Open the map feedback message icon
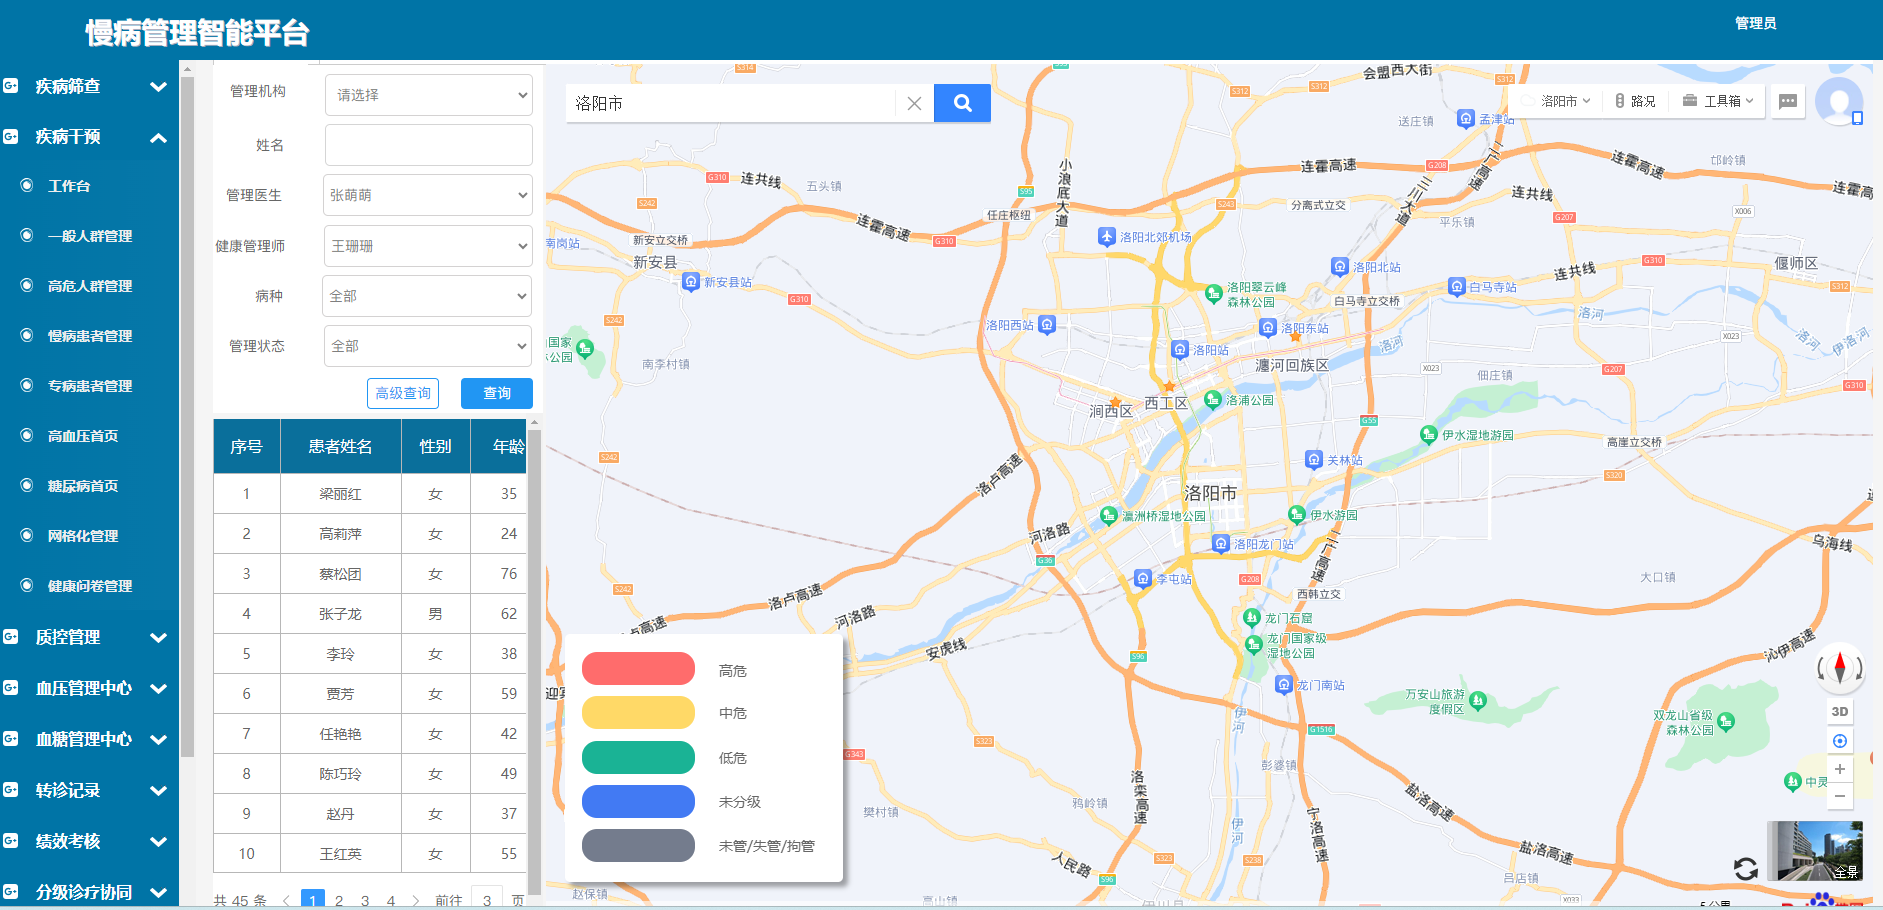The width and height of the screenshot is (1883, 910). coord(1788,101)
